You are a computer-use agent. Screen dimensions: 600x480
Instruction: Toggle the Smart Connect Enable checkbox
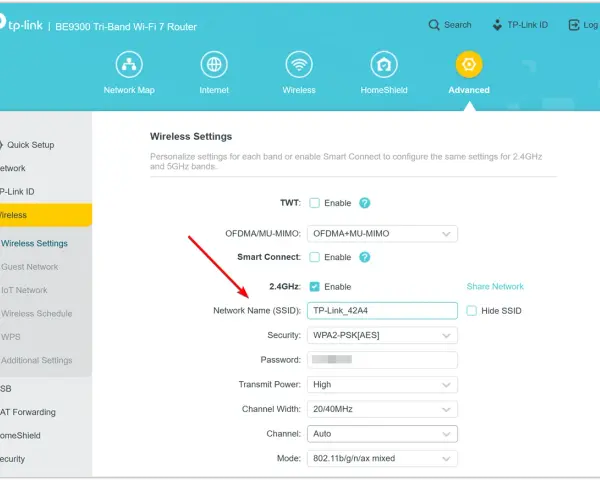pyautogui.click(x=315, y=257)
